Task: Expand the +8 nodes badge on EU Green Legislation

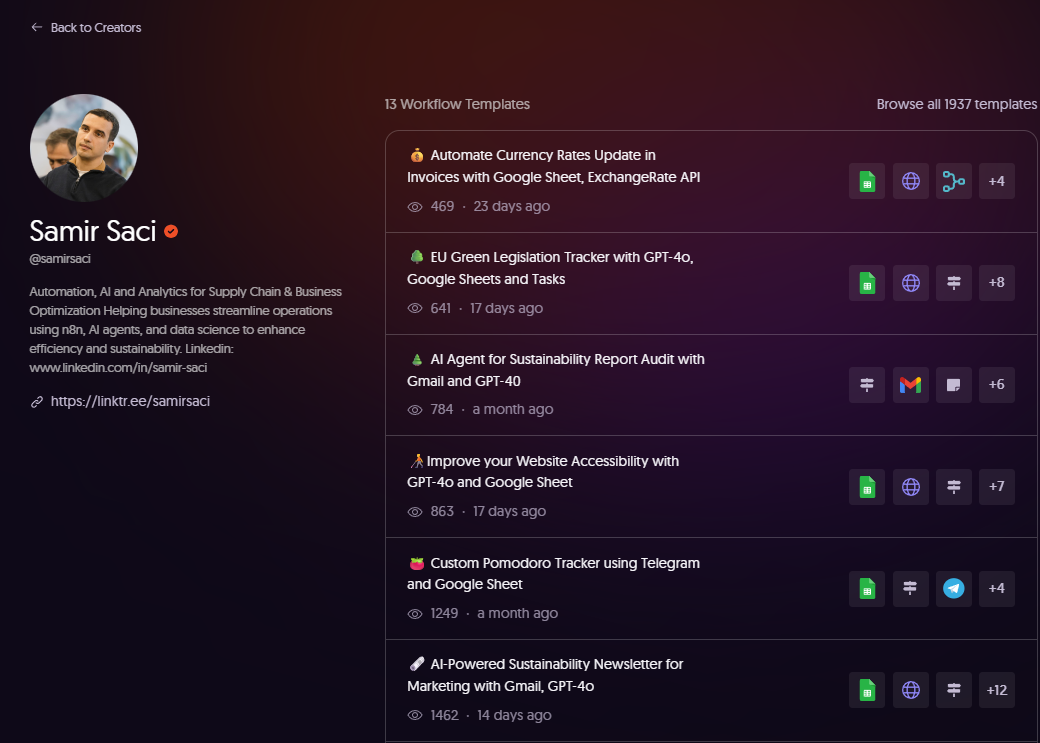Action: tap(997, 283)
